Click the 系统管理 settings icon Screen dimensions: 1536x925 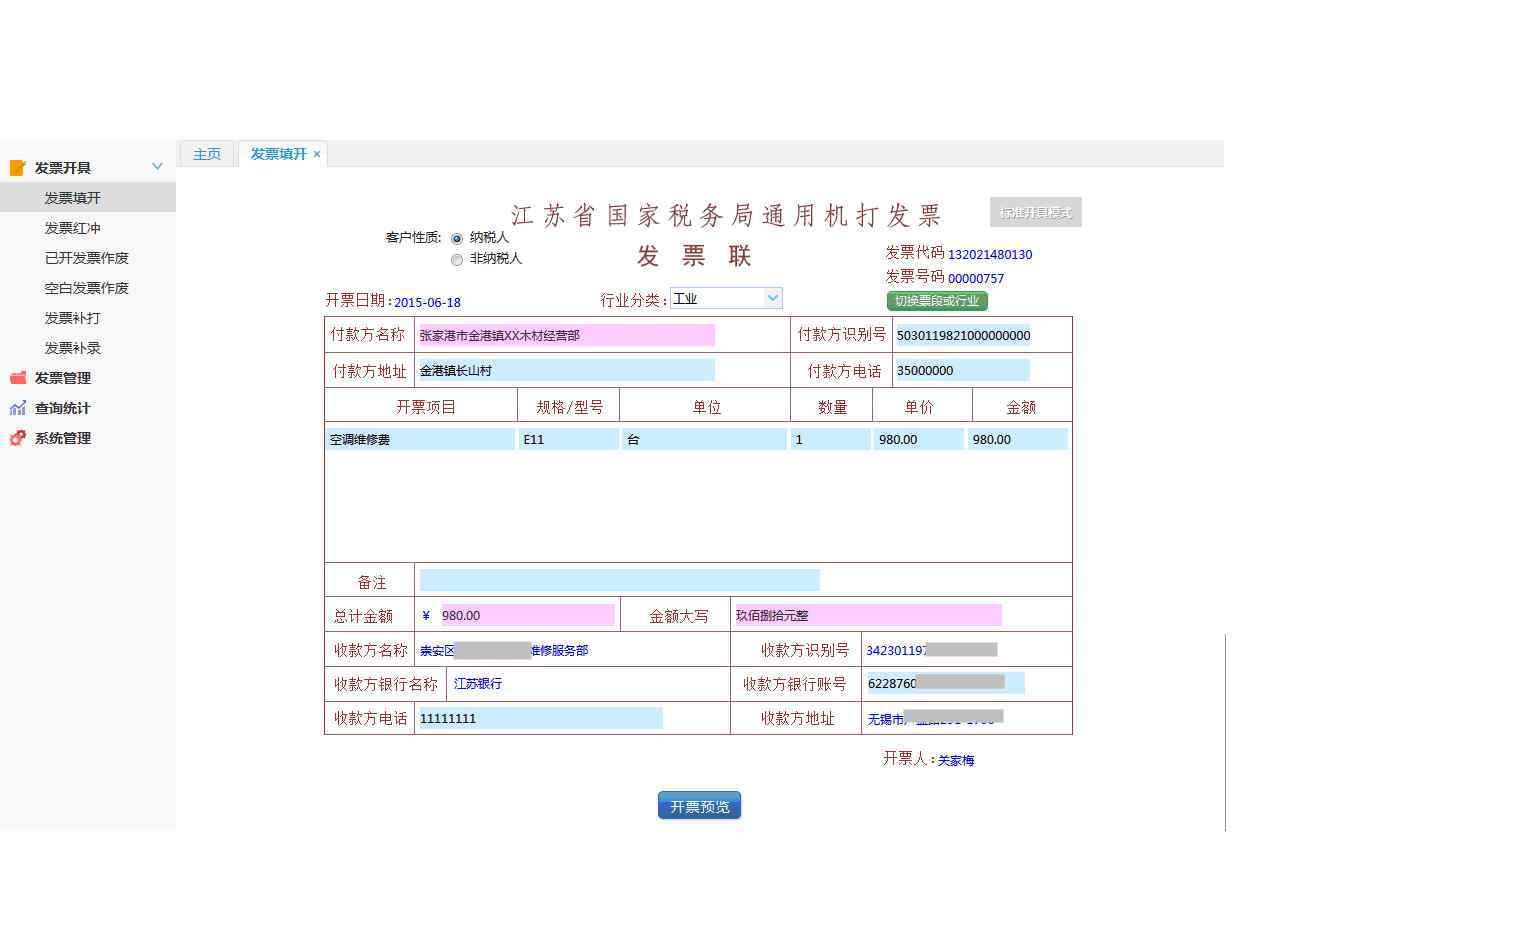[17, 438]
